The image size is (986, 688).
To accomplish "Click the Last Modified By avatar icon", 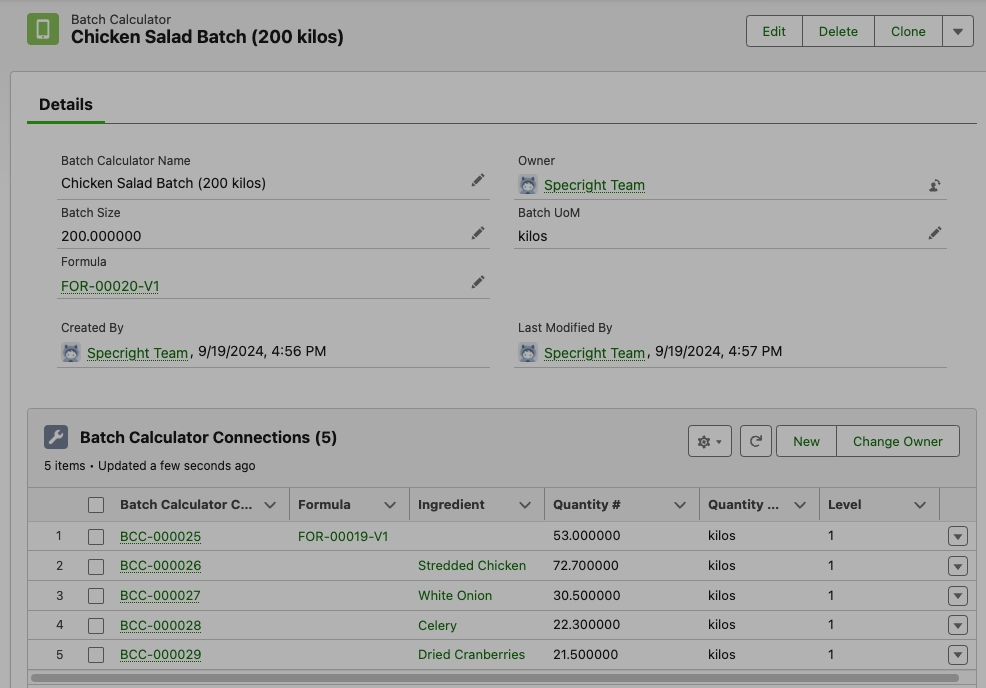I will (x=528, y=352).
